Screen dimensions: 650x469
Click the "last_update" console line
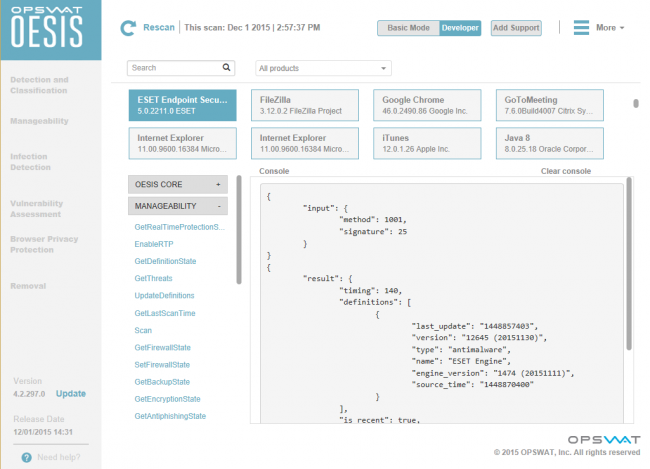(474, 326)
